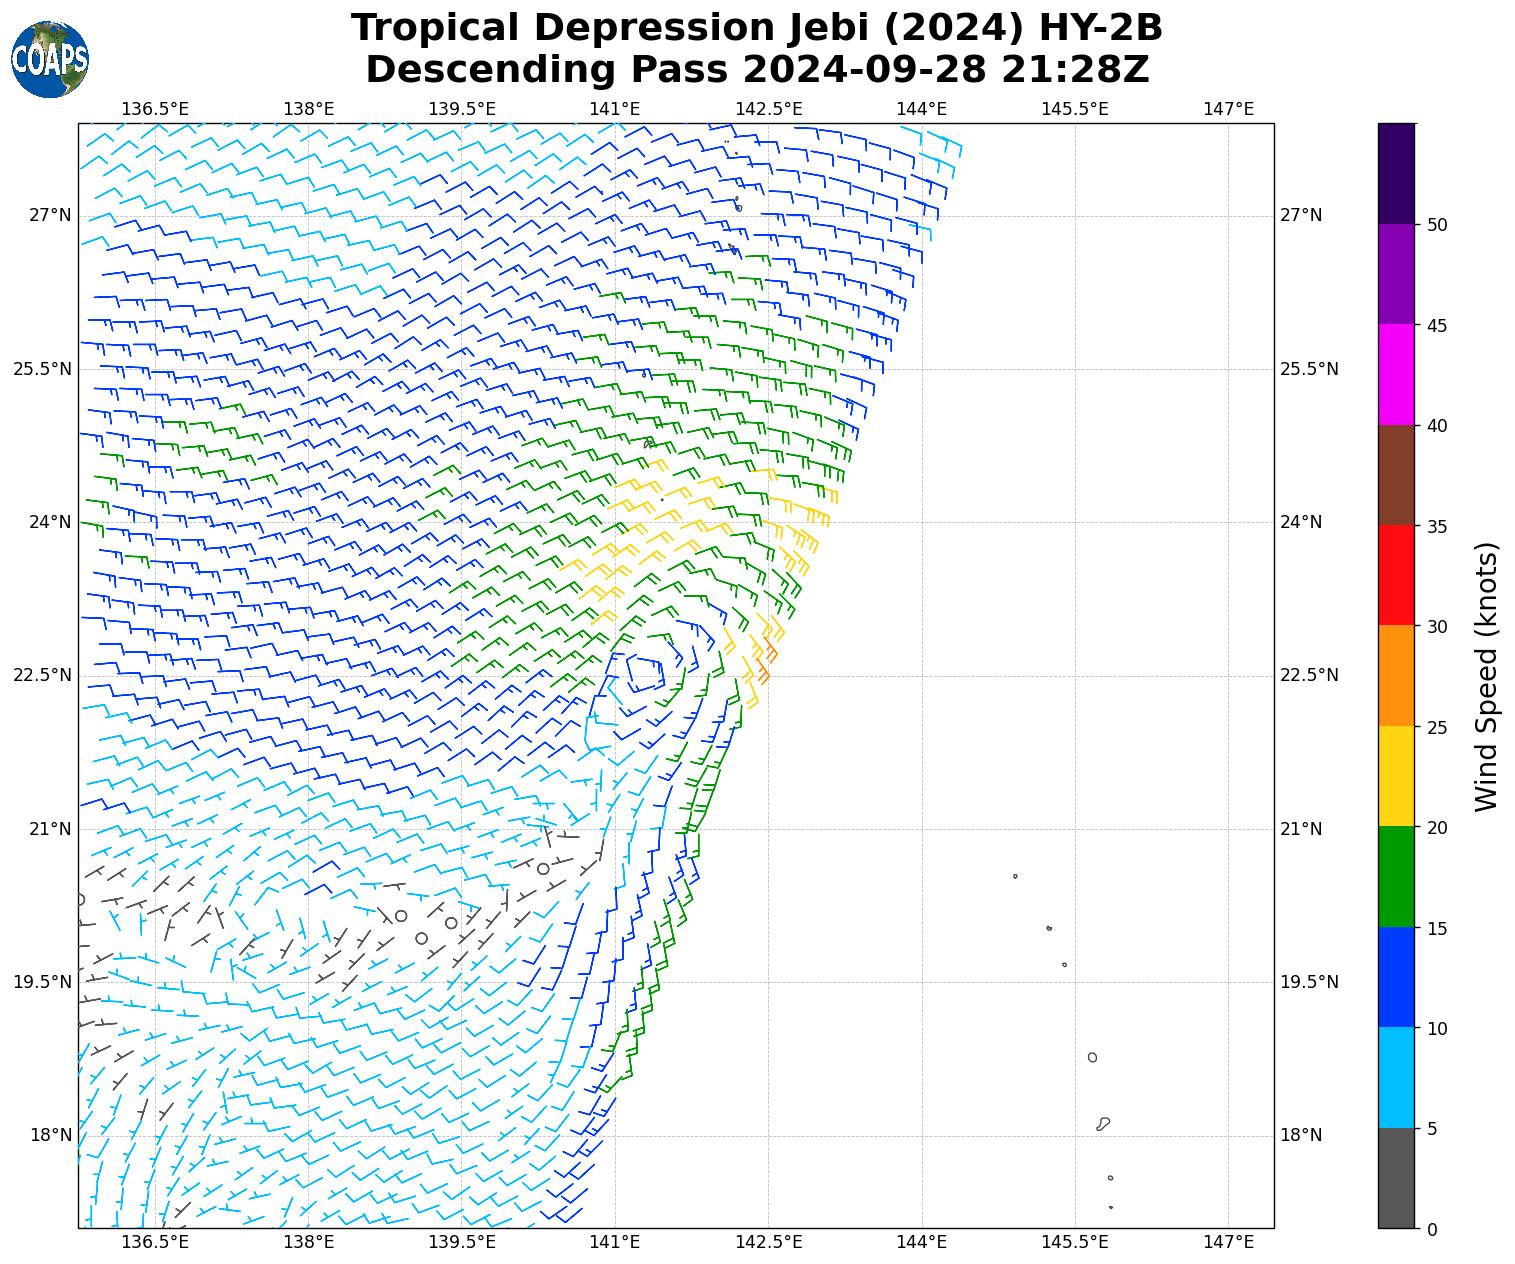Click the purple 45–50 knot colorbar segment
This screenshot has height=1264, width=1515.
click(x=1395, y=274)
